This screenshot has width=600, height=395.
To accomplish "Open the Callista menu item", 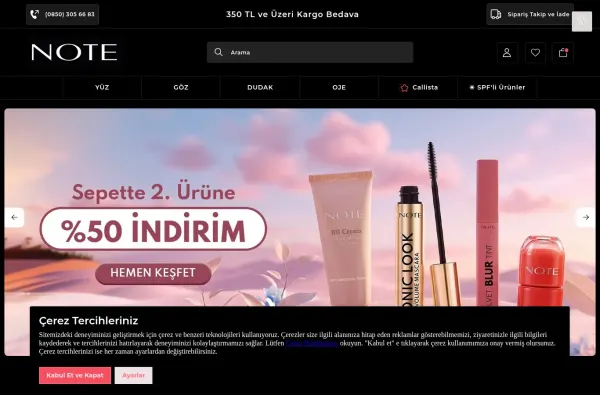I will pos(418,88).
